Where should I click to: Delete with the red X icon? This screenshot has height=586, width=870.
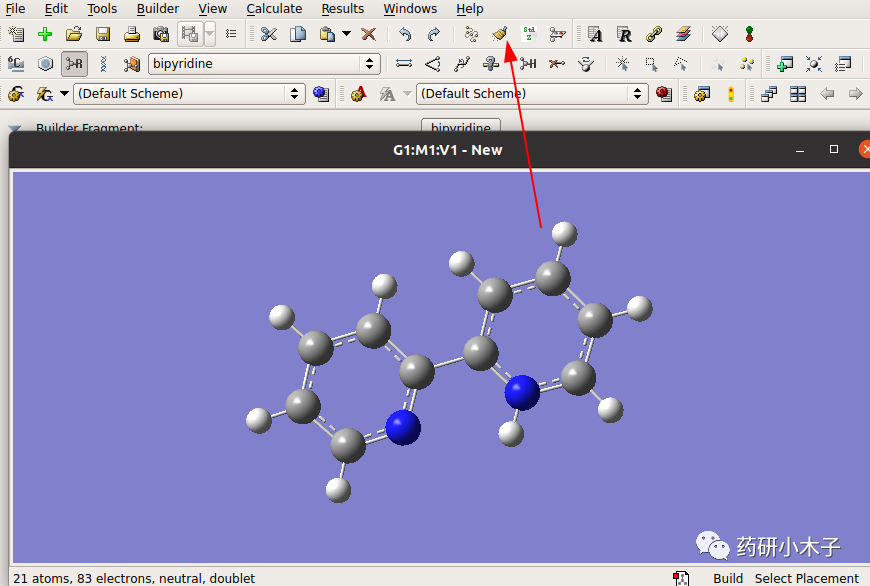tap(368, 34)
